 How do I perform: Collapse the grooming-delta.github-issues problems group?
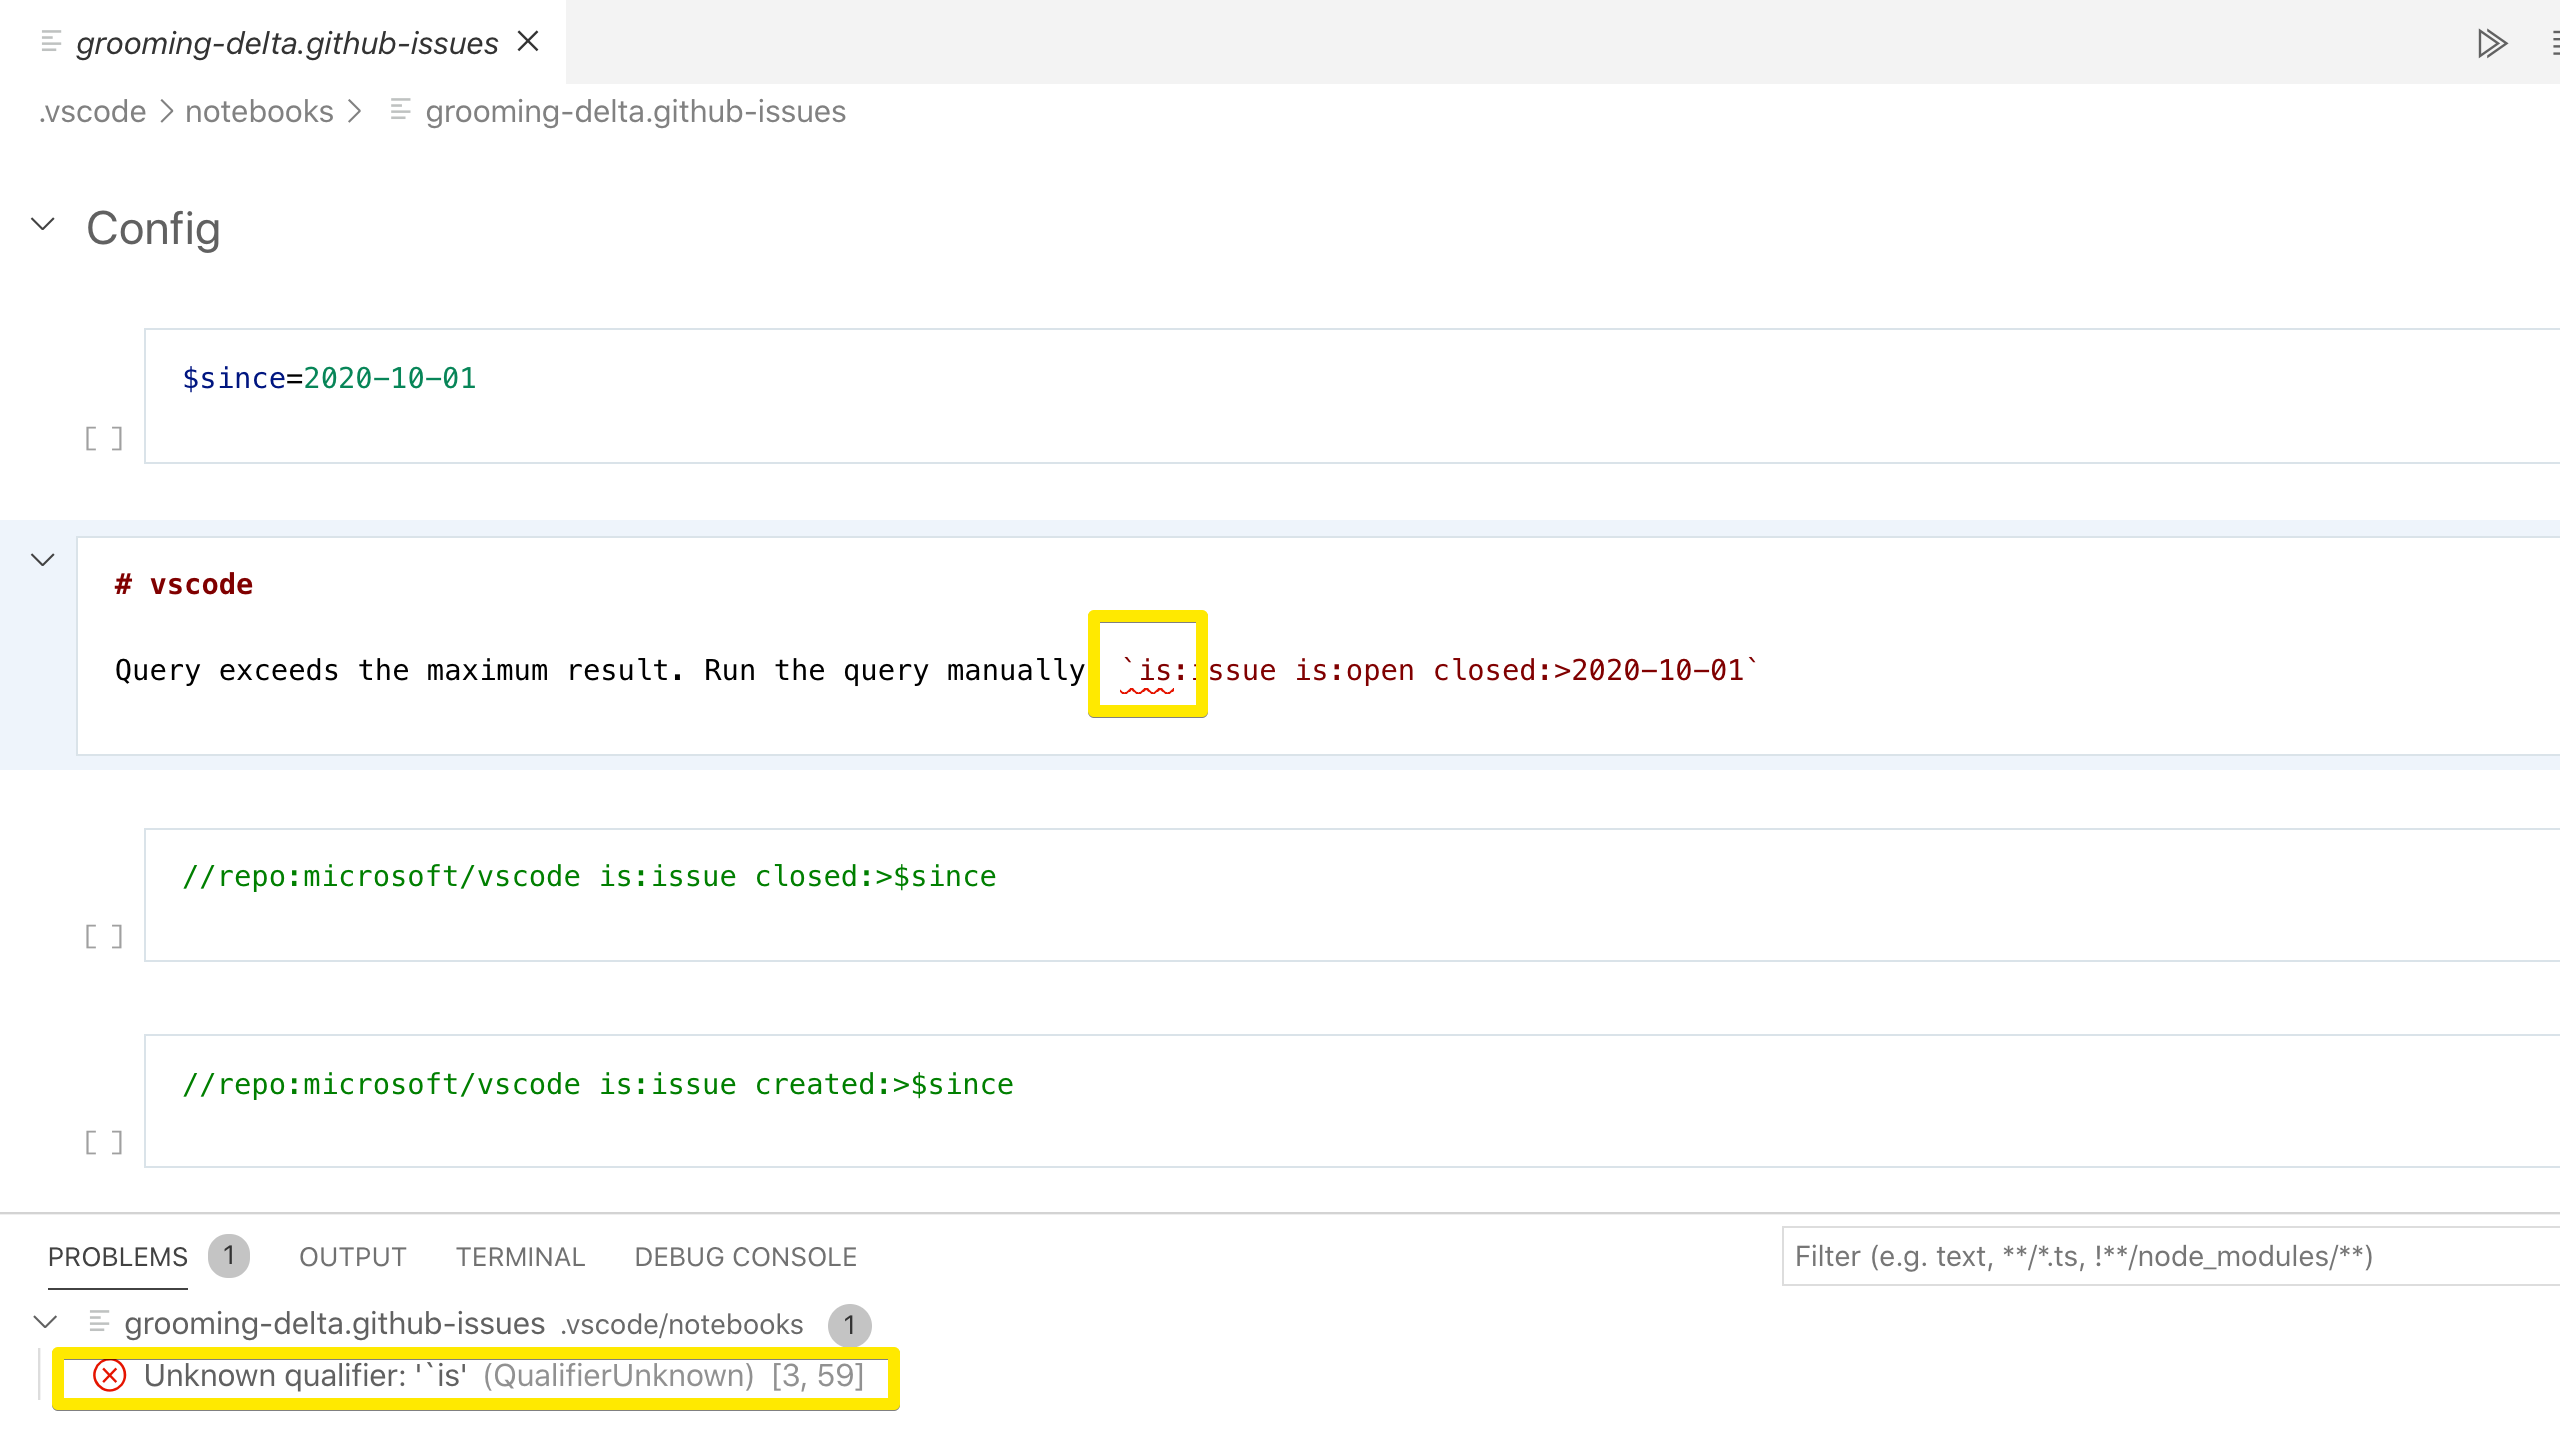coord(44,1322)
